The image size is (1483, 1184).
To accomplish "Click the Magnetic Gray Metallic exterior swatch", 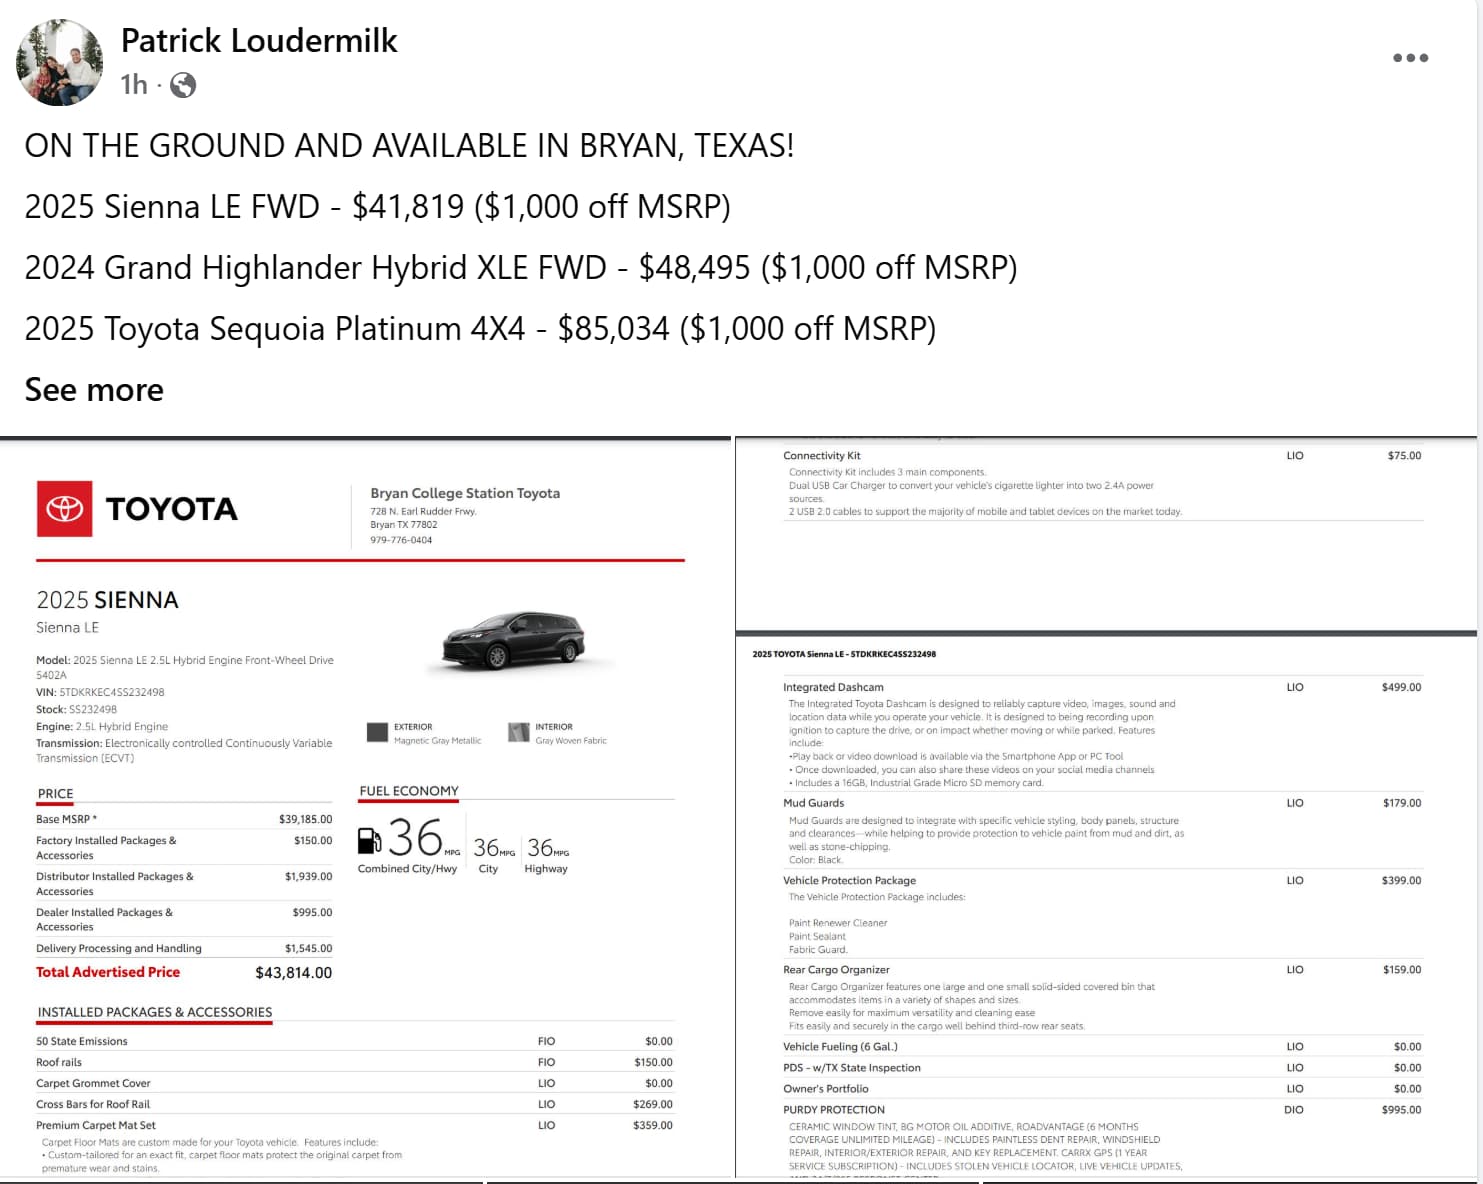I will click(377, 733).
